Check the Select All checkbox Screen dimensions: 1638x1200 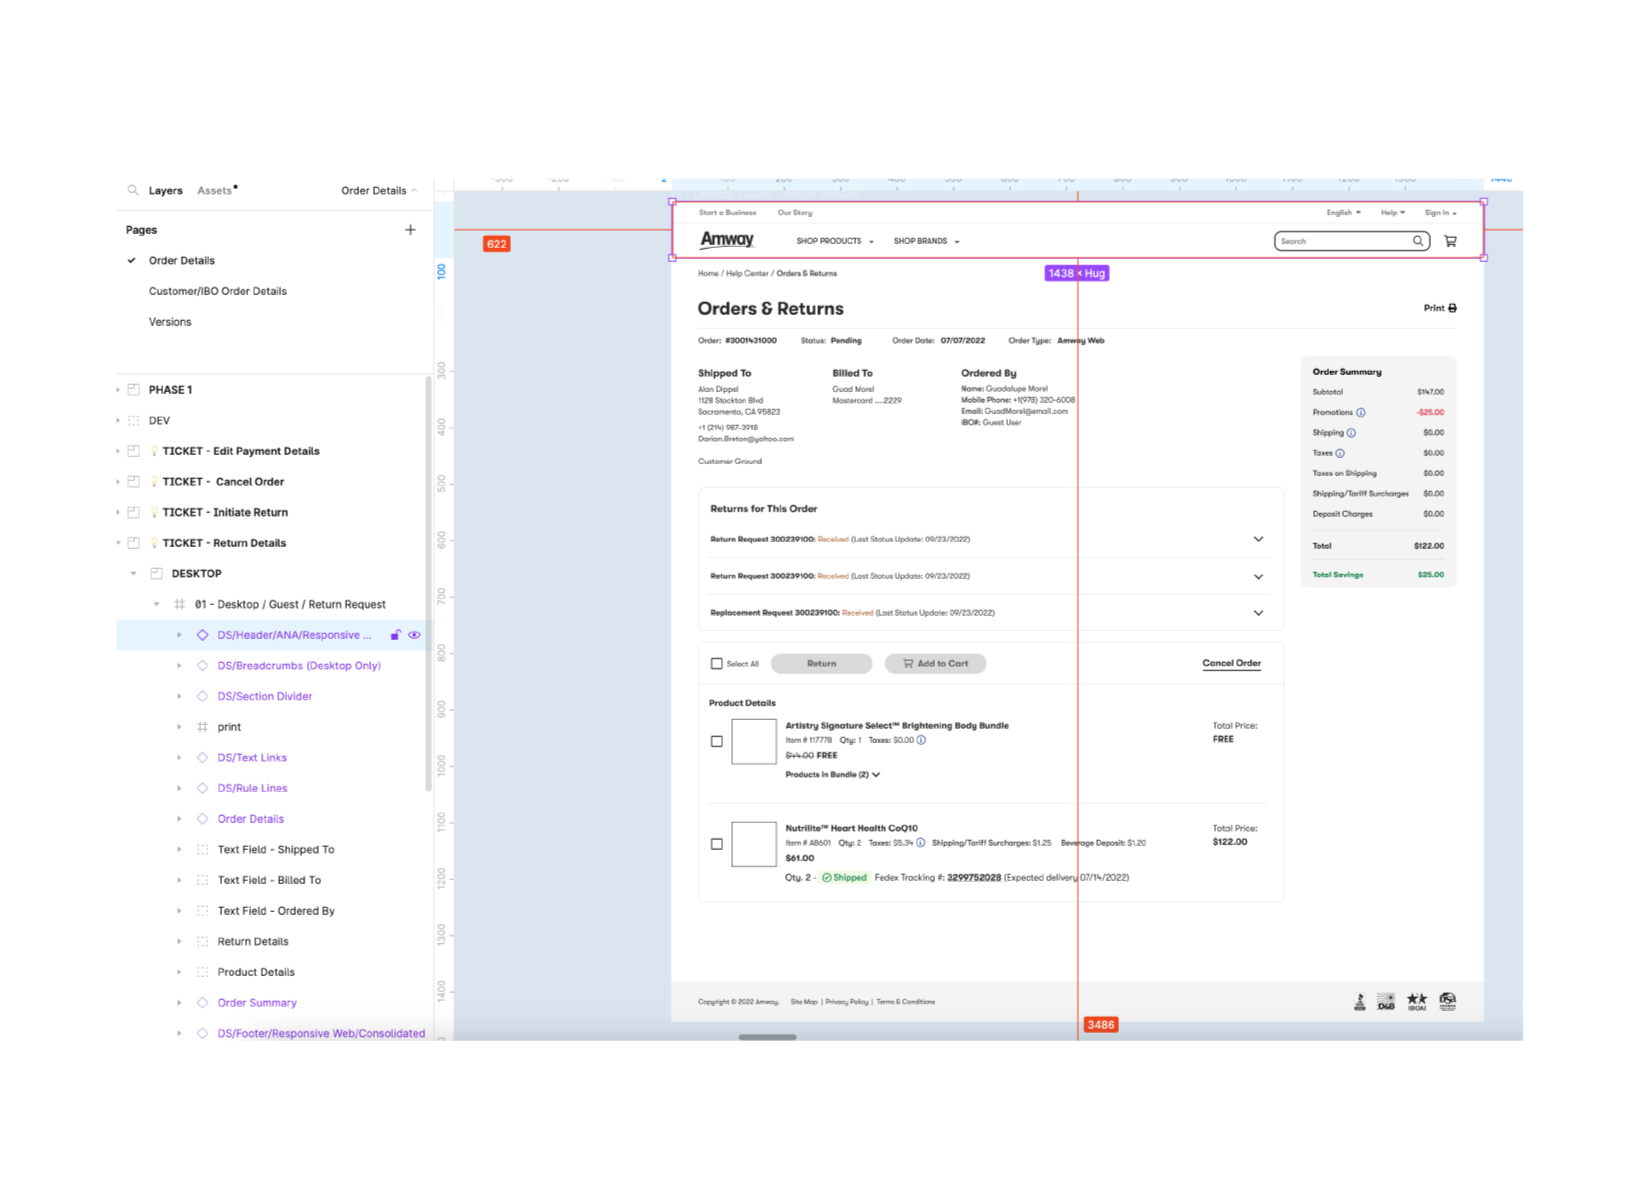(x=716, y=664)
